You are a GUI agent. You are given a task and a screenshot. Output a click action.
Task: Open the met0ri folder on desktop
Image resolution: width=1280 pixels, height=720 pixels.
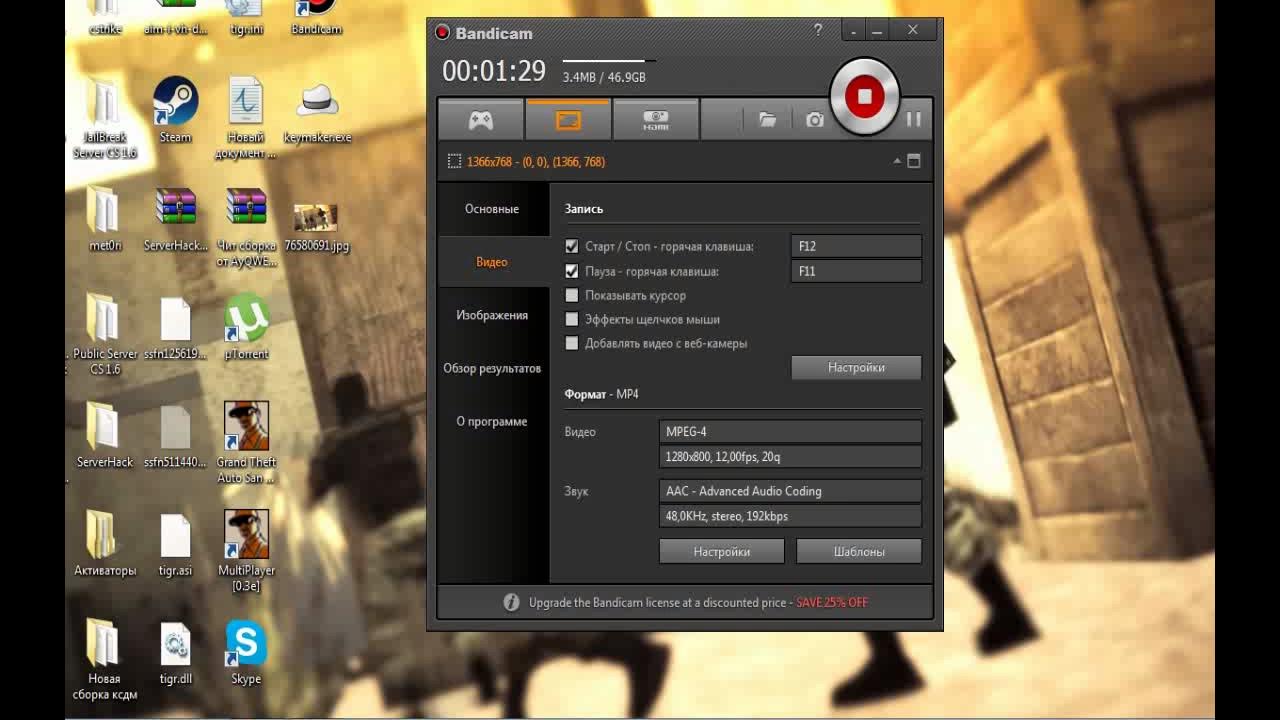[105, 219]
